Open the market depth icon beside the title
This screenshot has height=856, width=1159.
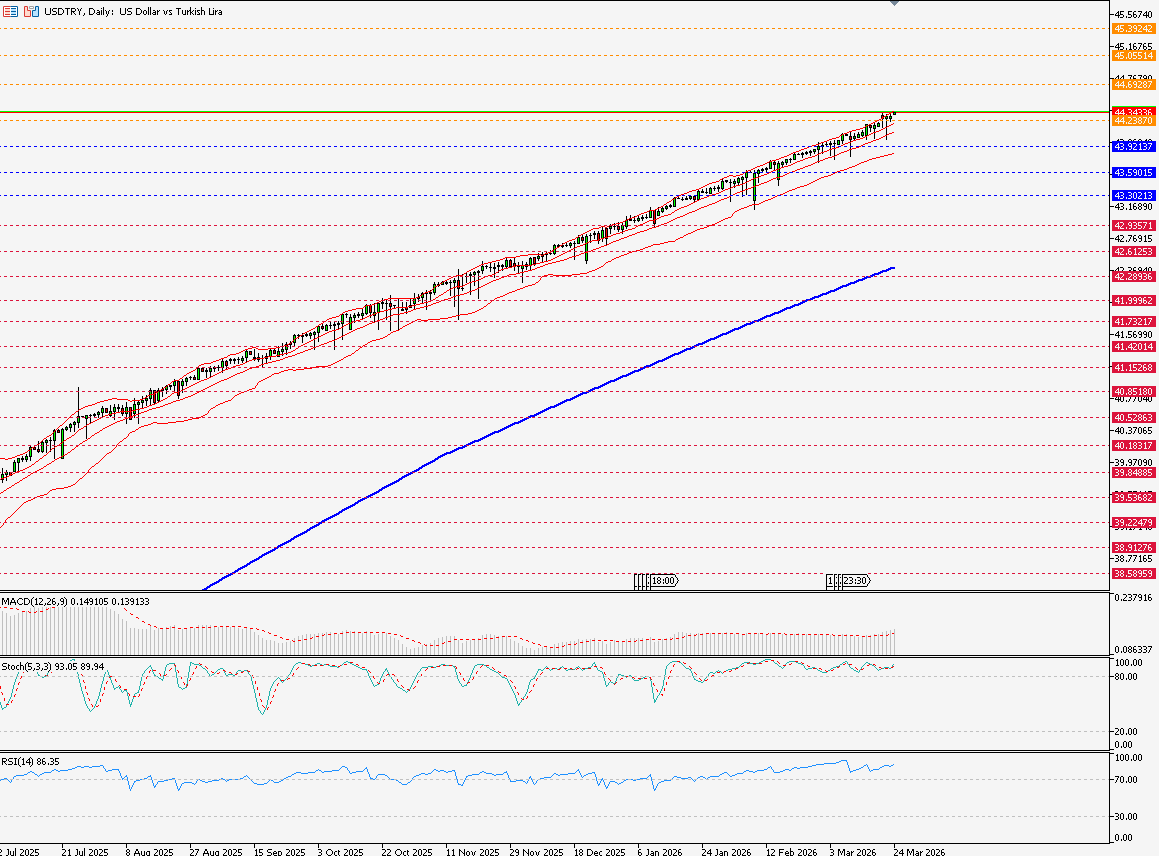point(31,11)
